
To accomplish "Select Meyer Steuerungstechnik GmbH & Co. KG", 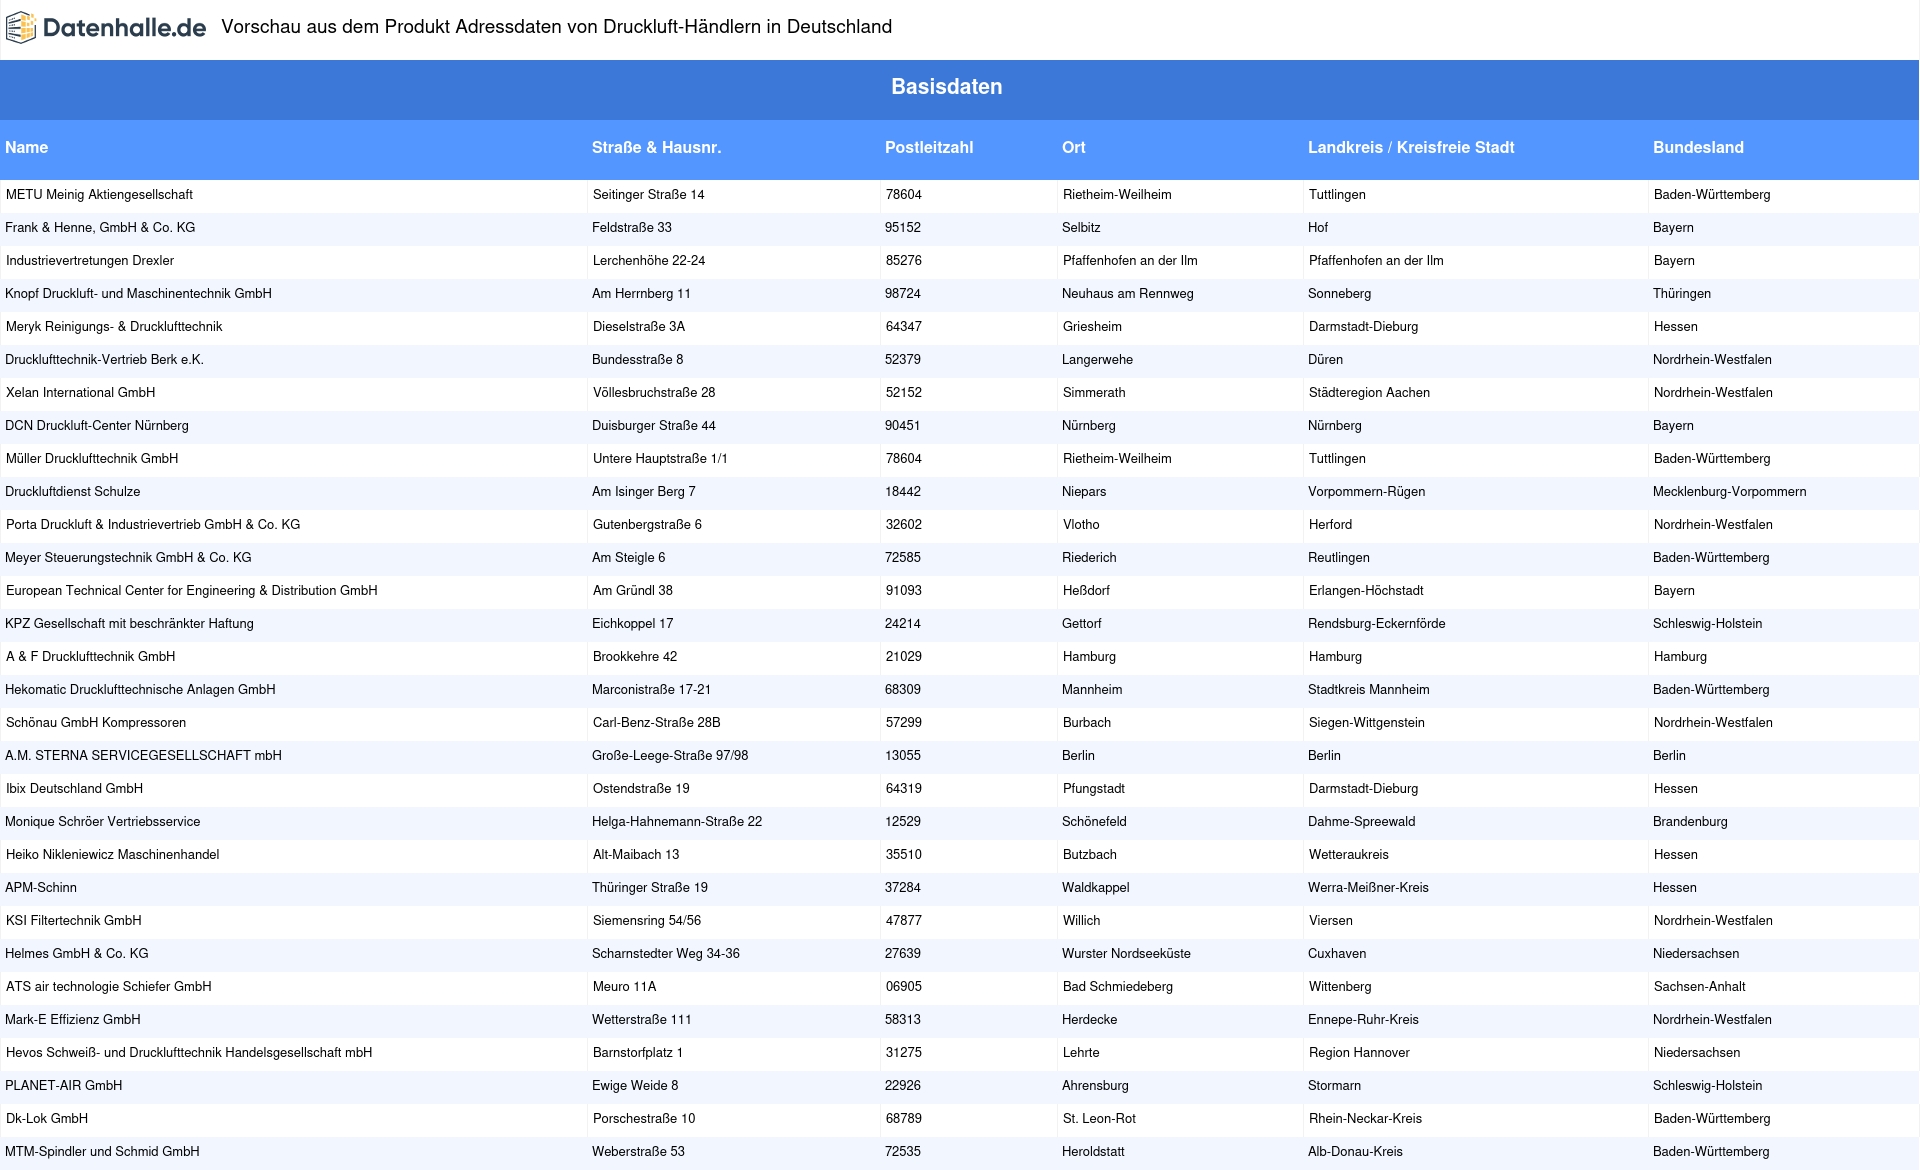I will [x=128, y=558].
